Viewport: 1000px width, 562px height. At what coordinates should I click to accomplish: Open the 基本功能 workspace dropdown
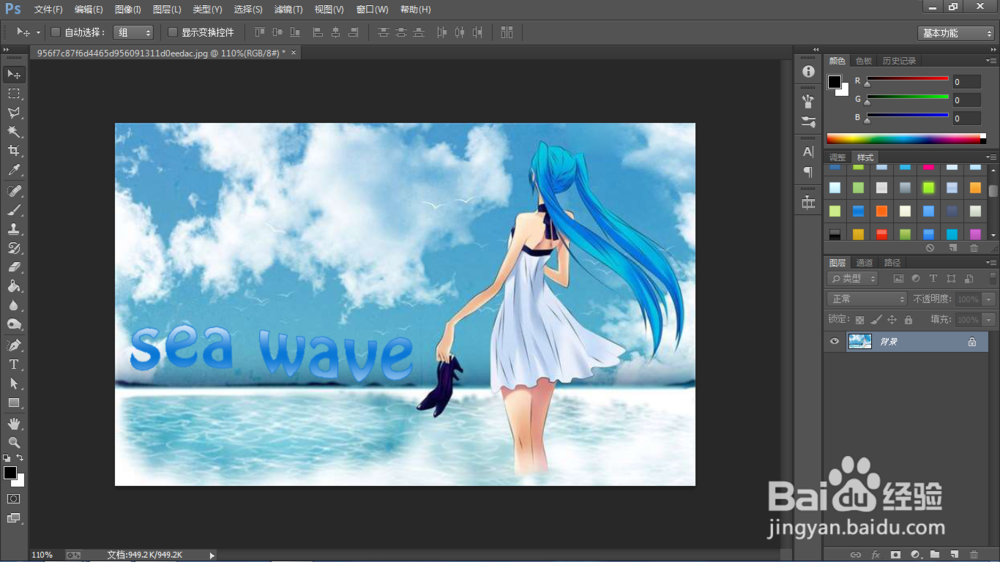click(955, 33)
